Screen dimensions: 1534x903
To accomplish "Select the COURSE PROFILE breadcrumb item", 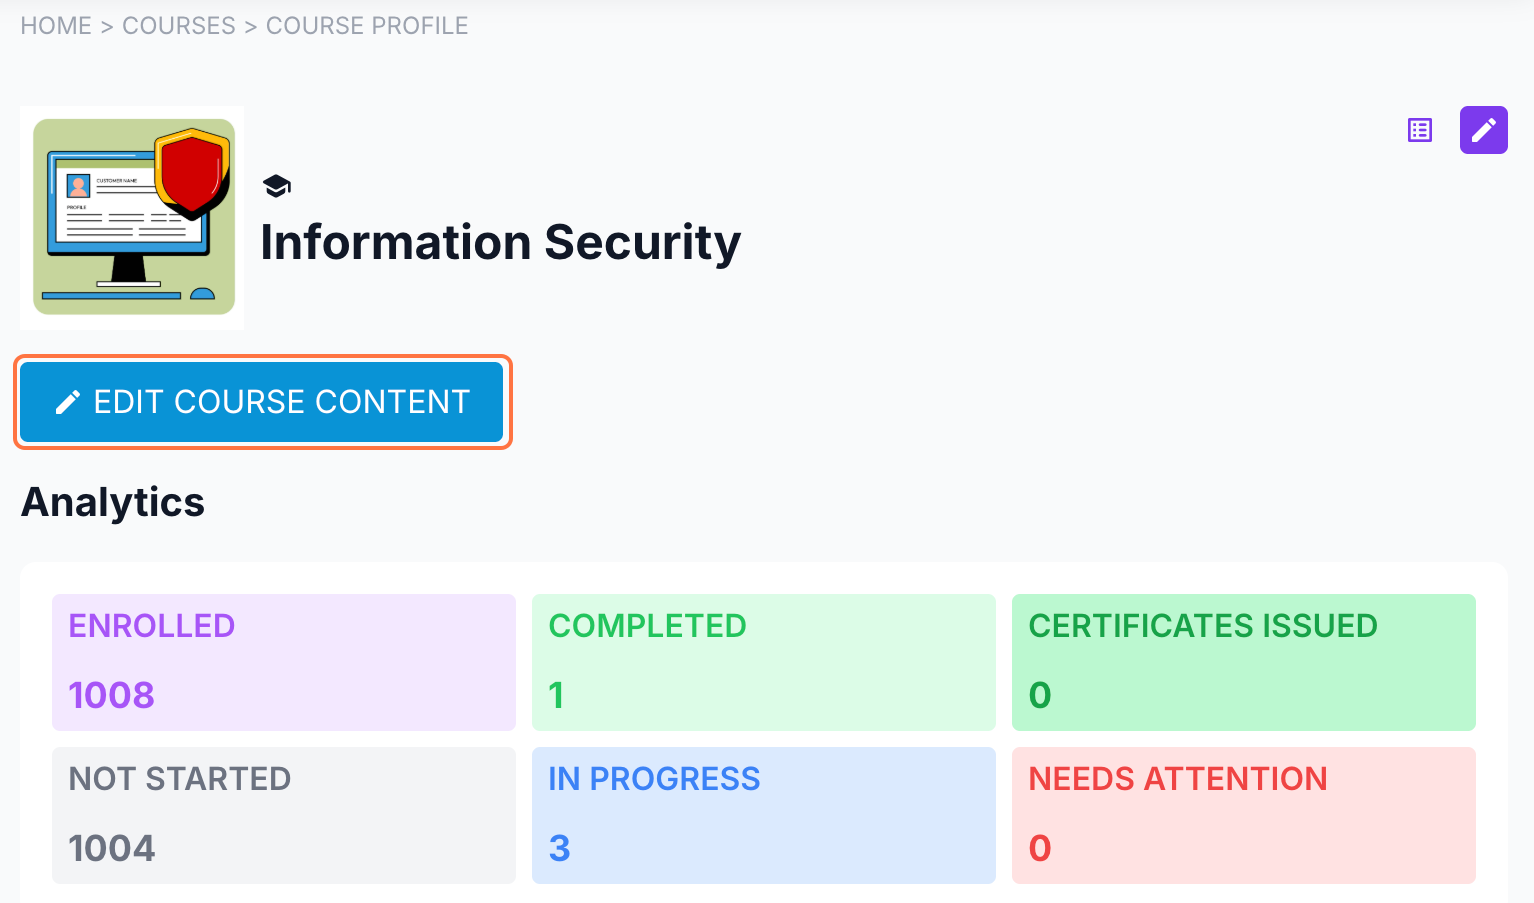I will click(367, 26).
